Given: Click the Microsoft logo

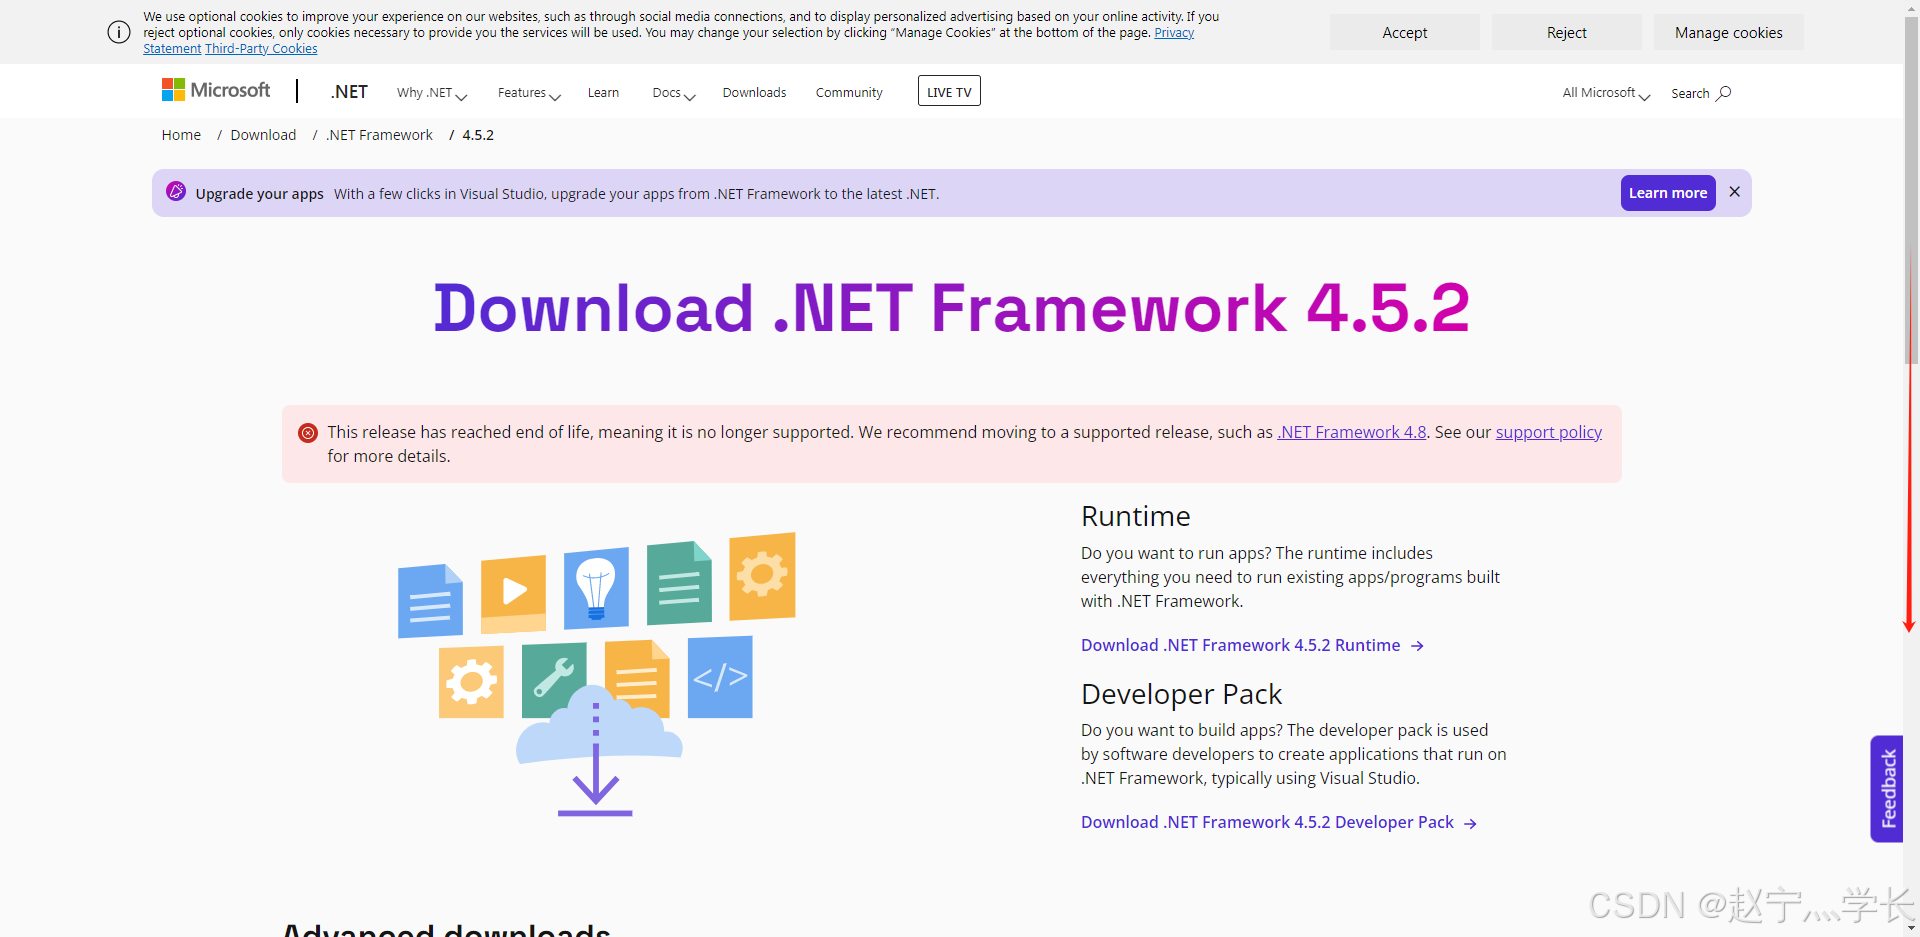Looking at the screenshot, I should [x=216, y=91].
